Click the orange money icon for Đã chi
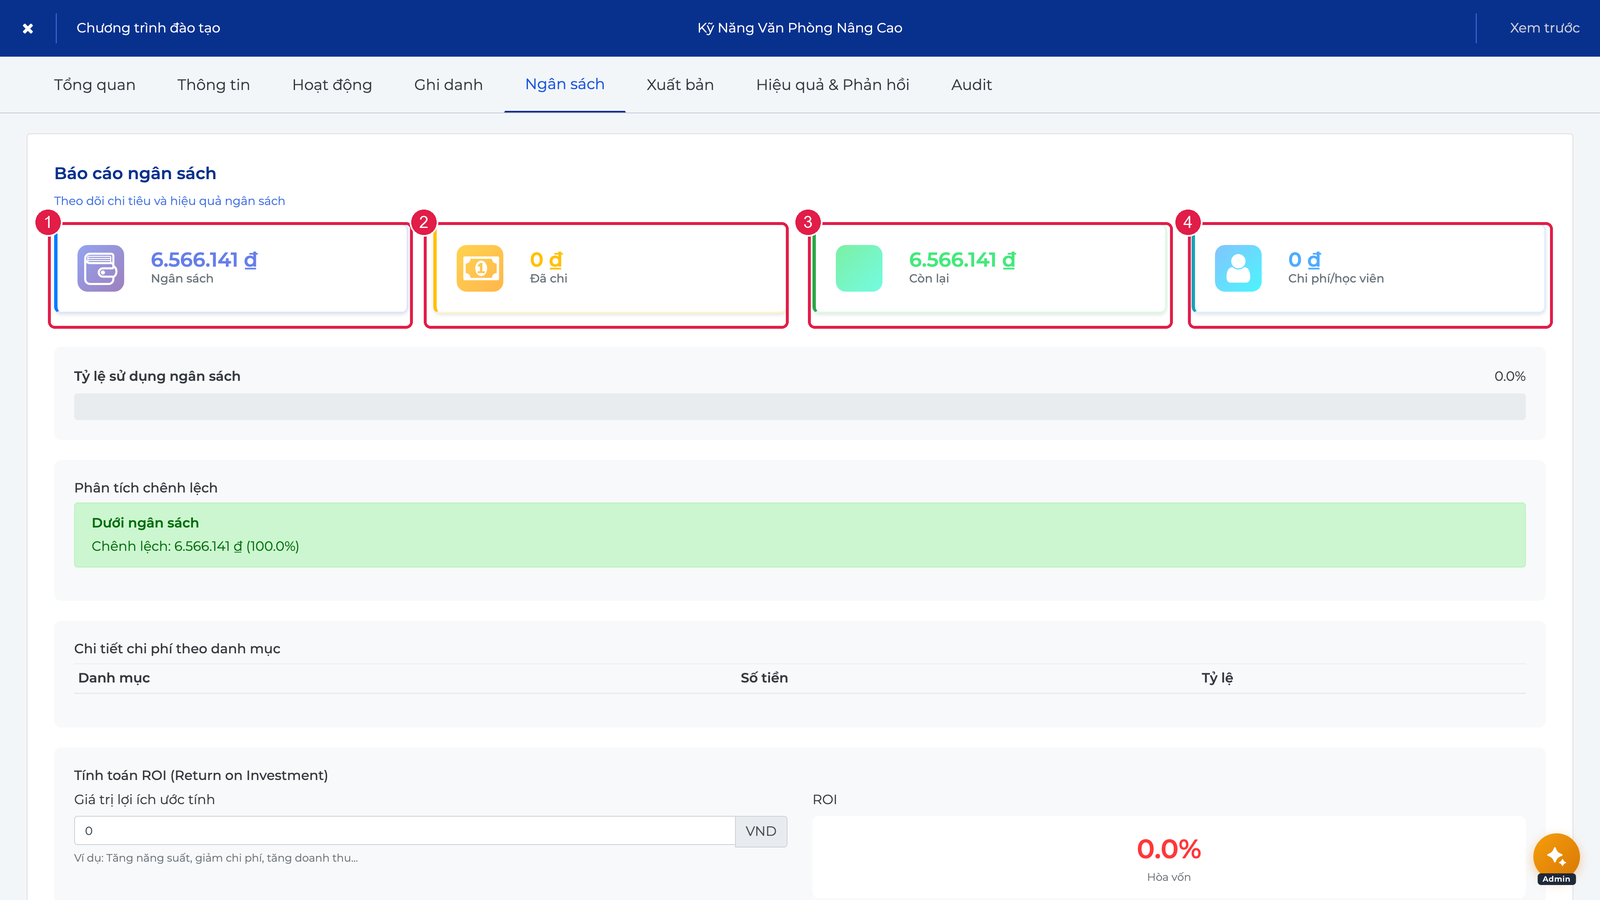The image size is (1600, 900). [480, 268]
